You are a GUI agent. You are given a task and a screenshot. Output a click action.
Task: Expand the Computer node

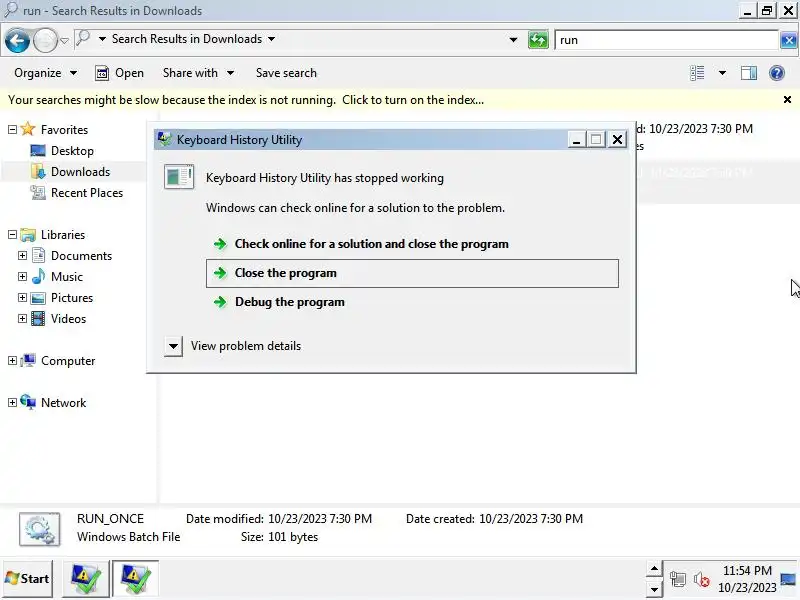[12, 361]
